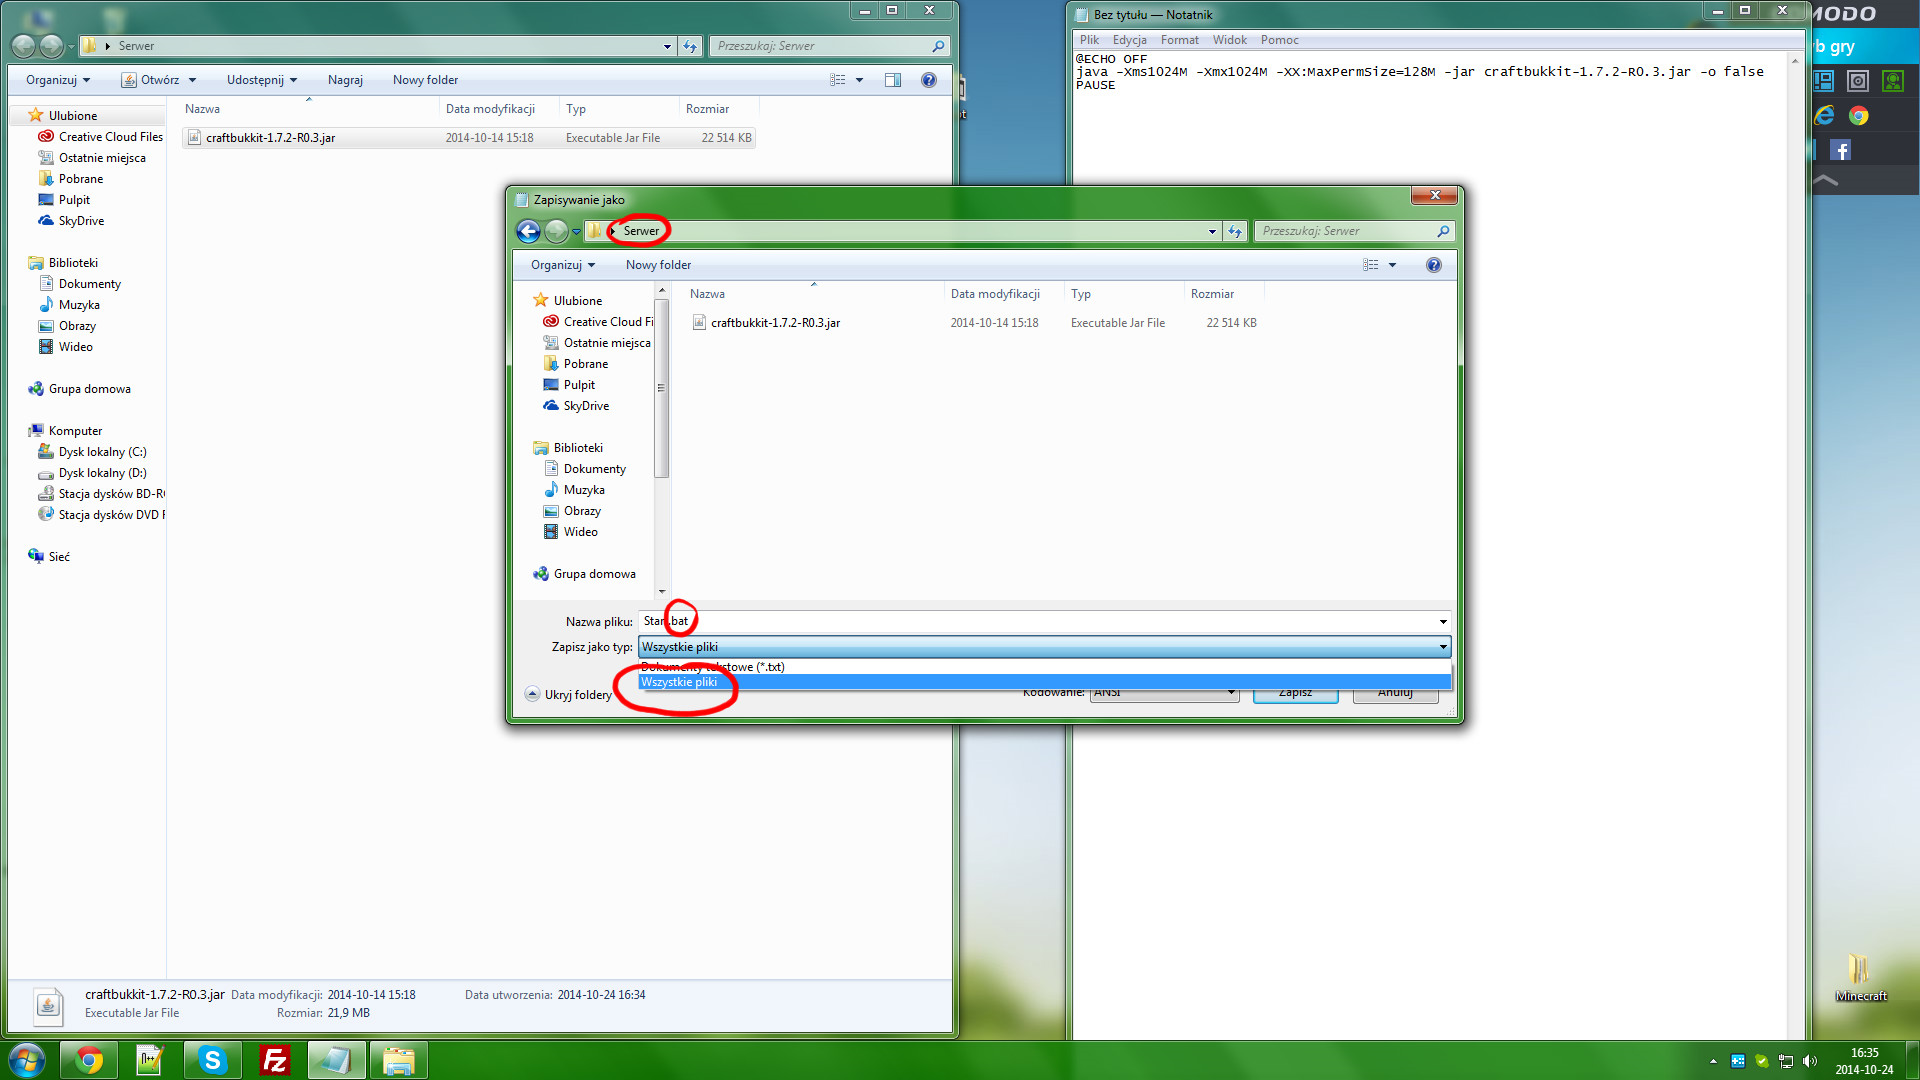
Task: Open Sieć in Explorer sidebar
Action: [x=49, y=557]
